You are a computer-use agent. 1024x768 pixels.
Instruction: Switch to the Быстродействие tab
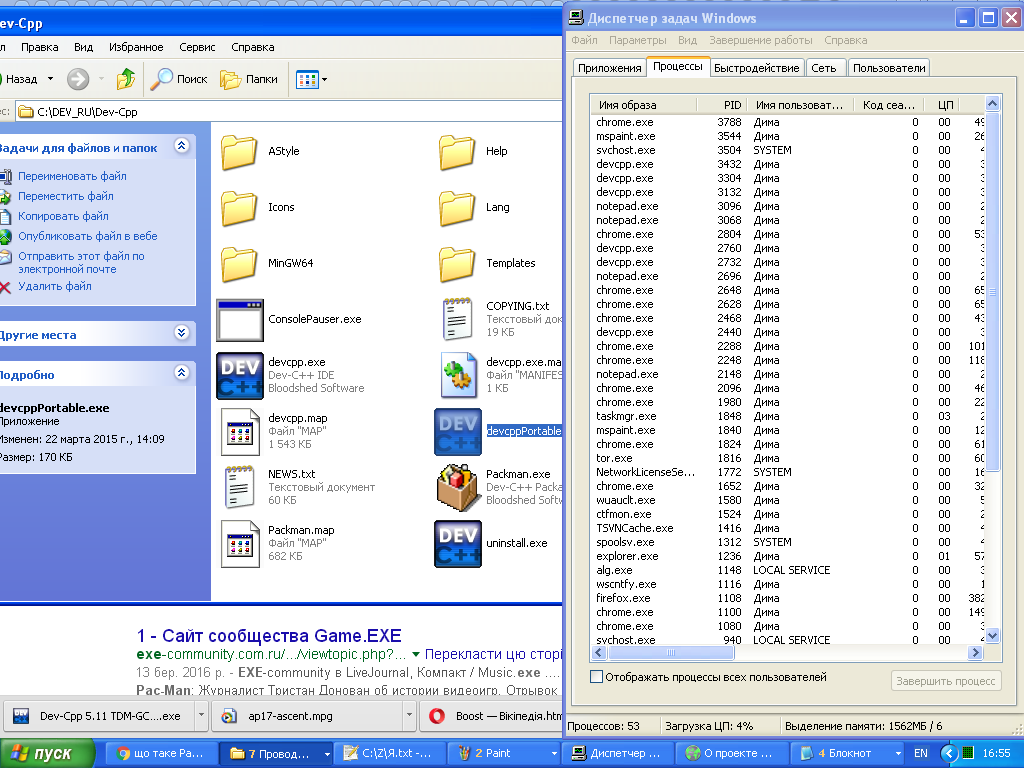click(x=757, y=68)
